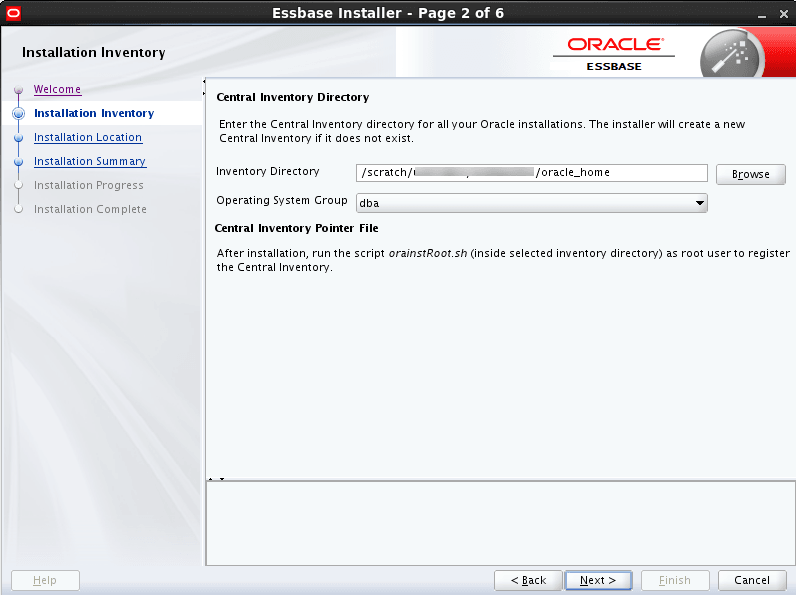Click the Installation Summary step bullet icon

tap(19, 161)
